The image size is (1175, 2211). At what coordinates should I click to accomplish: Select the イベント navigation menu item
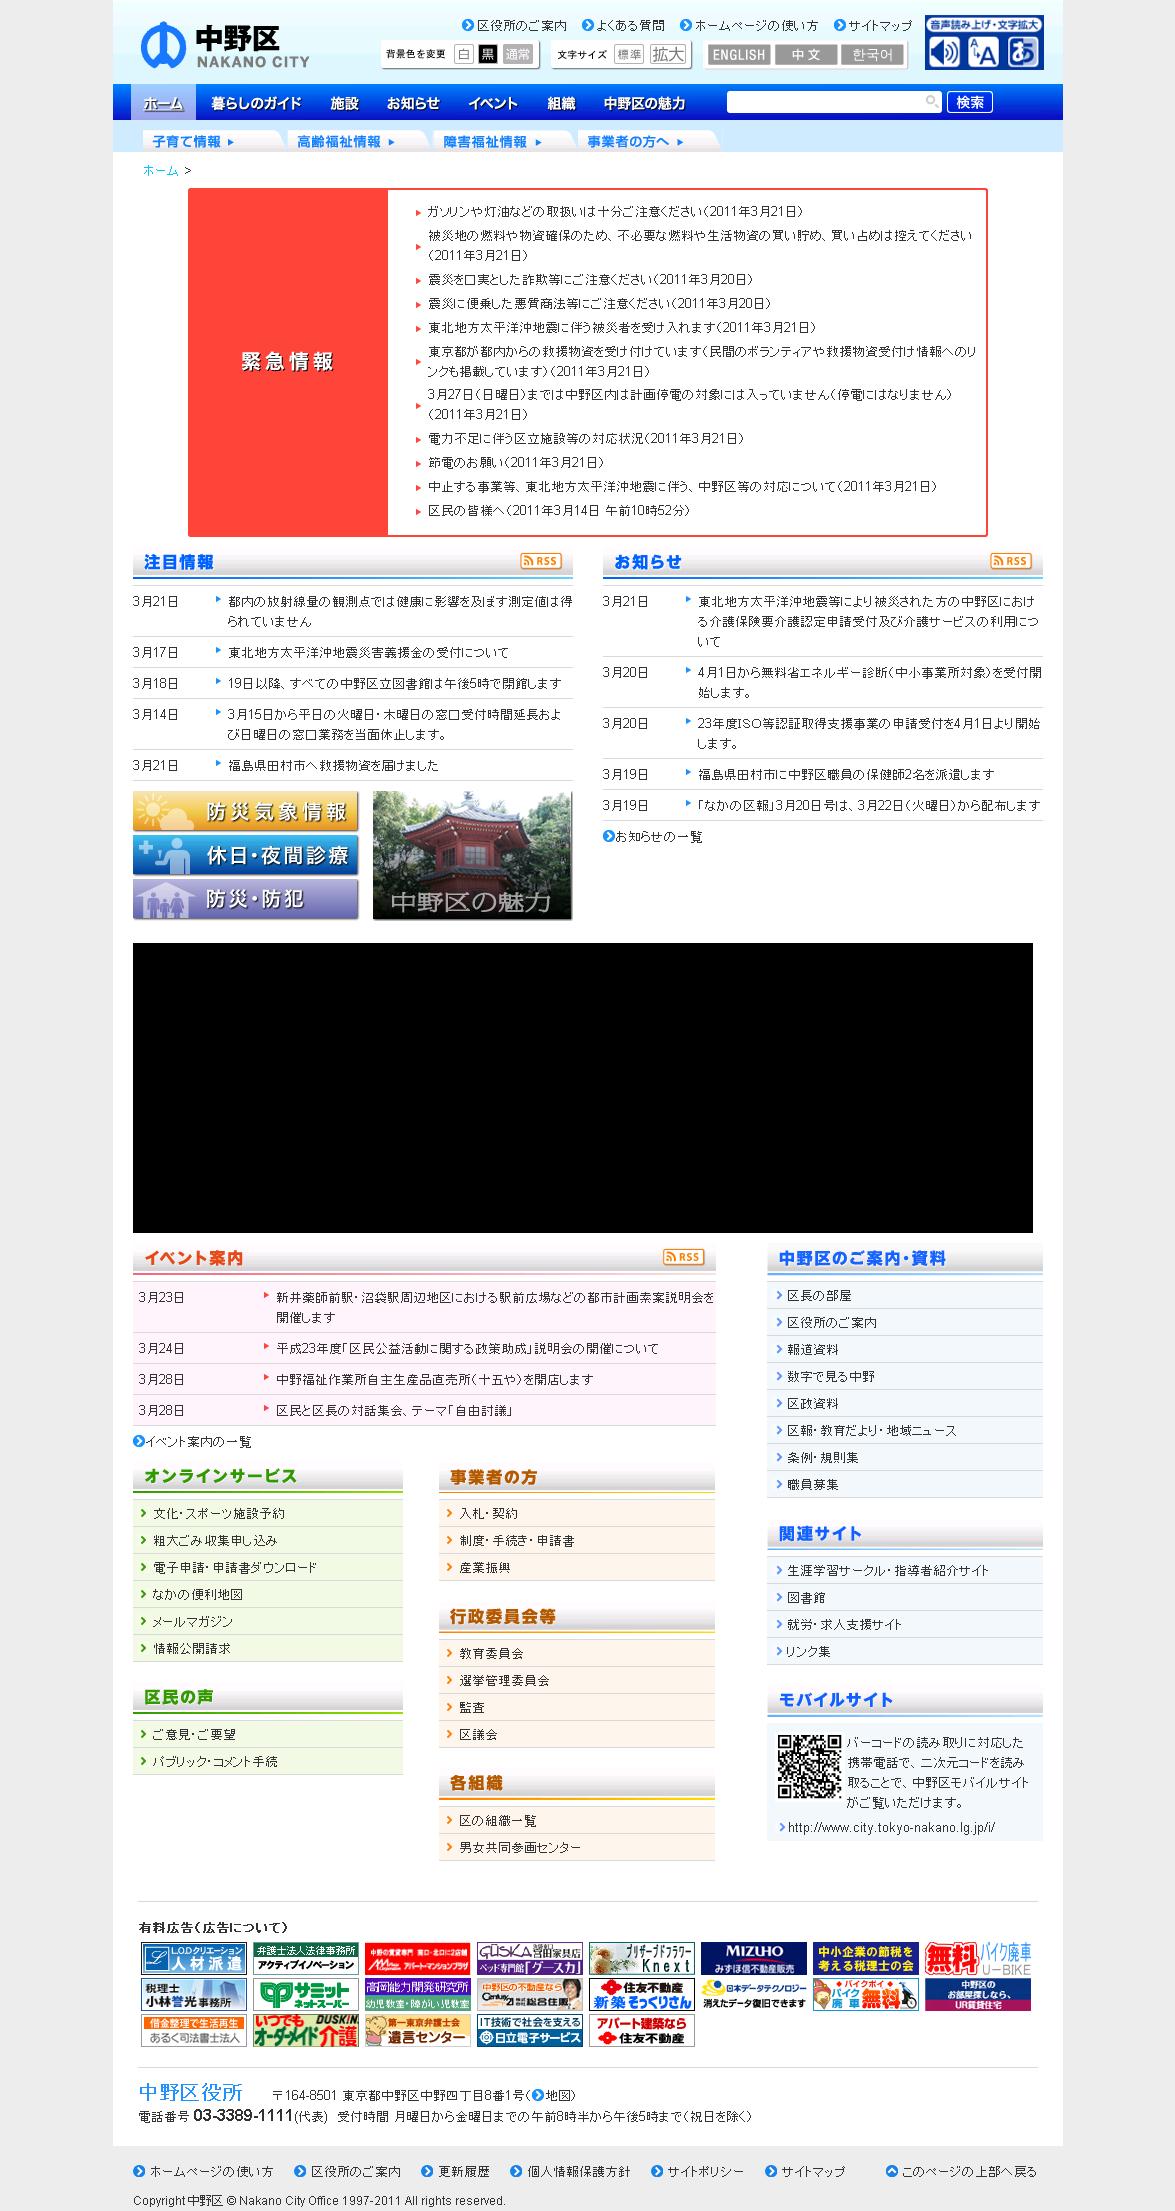point(493,103)
